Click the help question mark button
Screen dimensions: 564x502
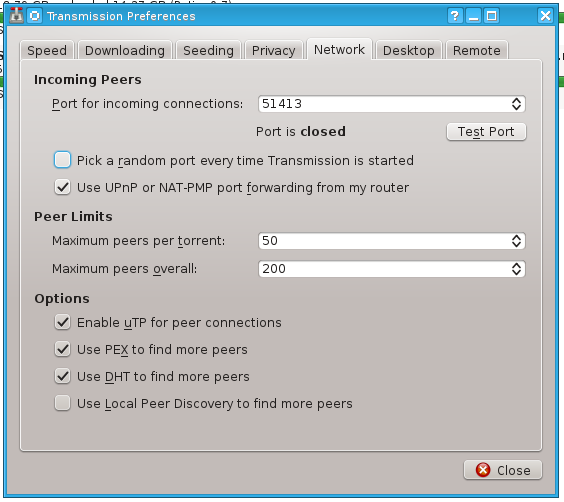(455, 16)
